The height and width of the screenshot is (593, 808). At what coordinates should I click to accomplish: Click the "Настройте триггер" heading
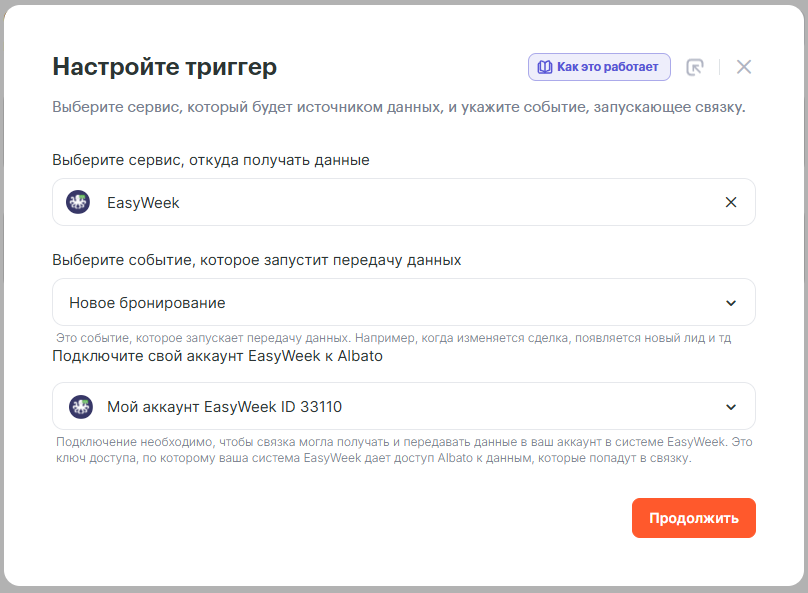click(165, 67)
